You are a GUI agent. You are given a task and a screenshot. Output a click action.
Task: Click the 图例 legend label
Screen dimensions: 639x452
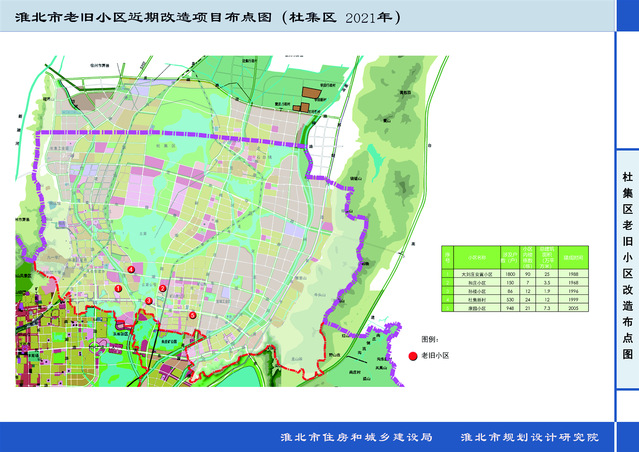point(430,340)
